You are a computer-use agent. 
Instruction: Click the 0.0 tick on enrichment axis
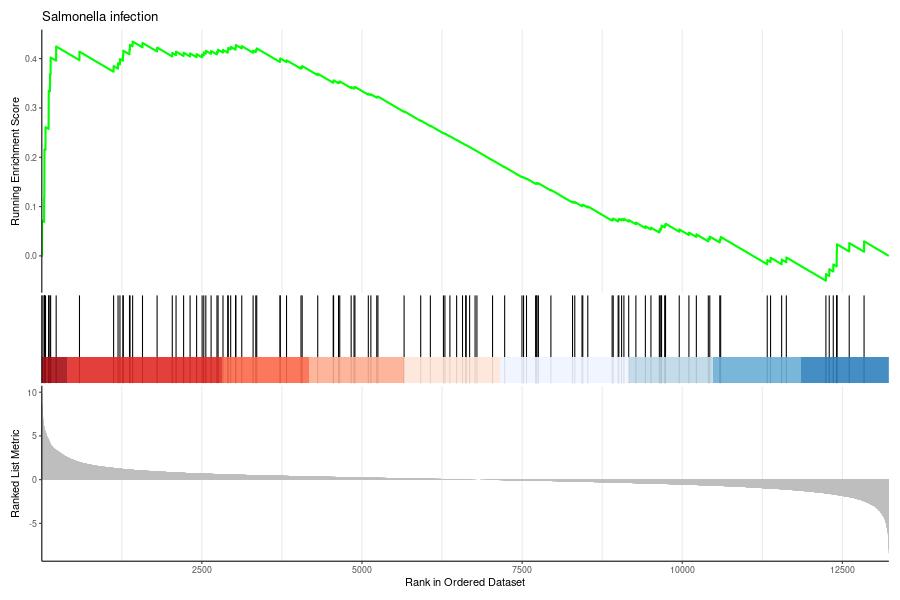31,256
